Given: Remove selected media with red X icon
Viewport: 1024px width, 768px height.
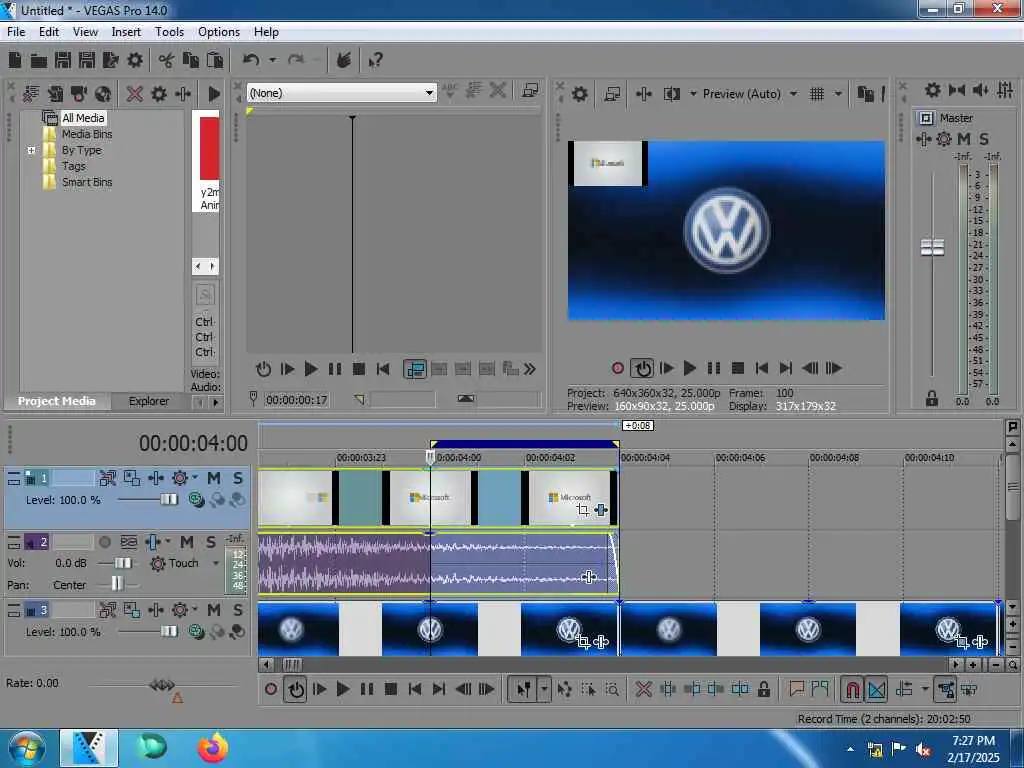Looking at the screenshot, I should pos(135,94).
